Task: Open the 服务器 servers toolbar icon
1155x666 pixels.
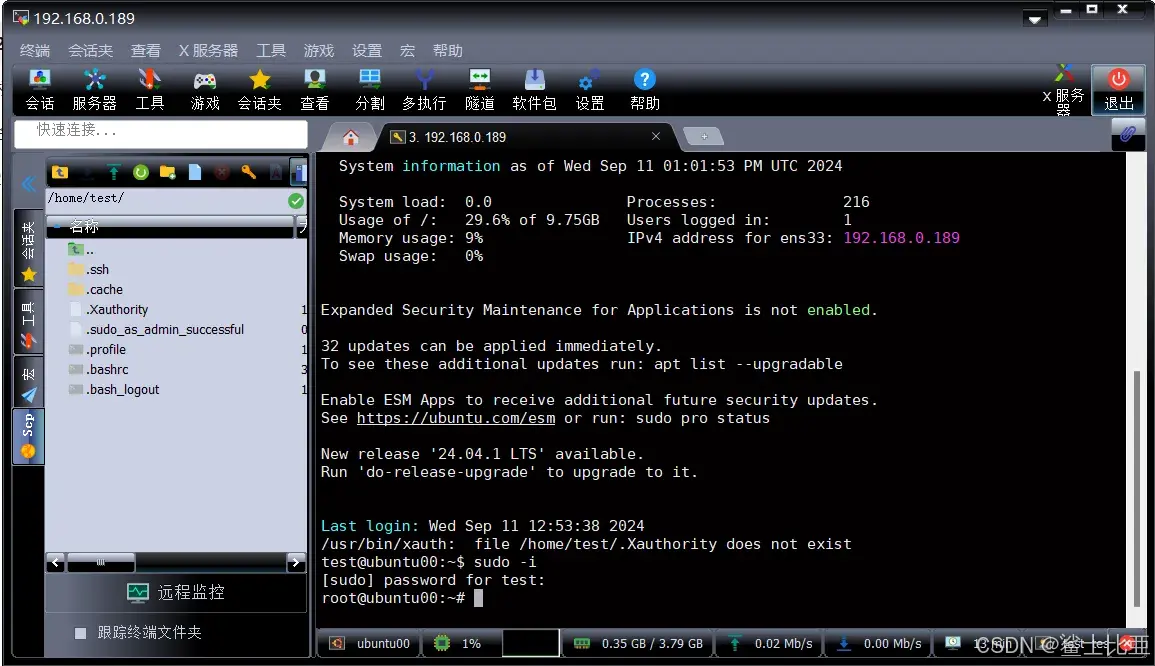Action: coord(94,88)
